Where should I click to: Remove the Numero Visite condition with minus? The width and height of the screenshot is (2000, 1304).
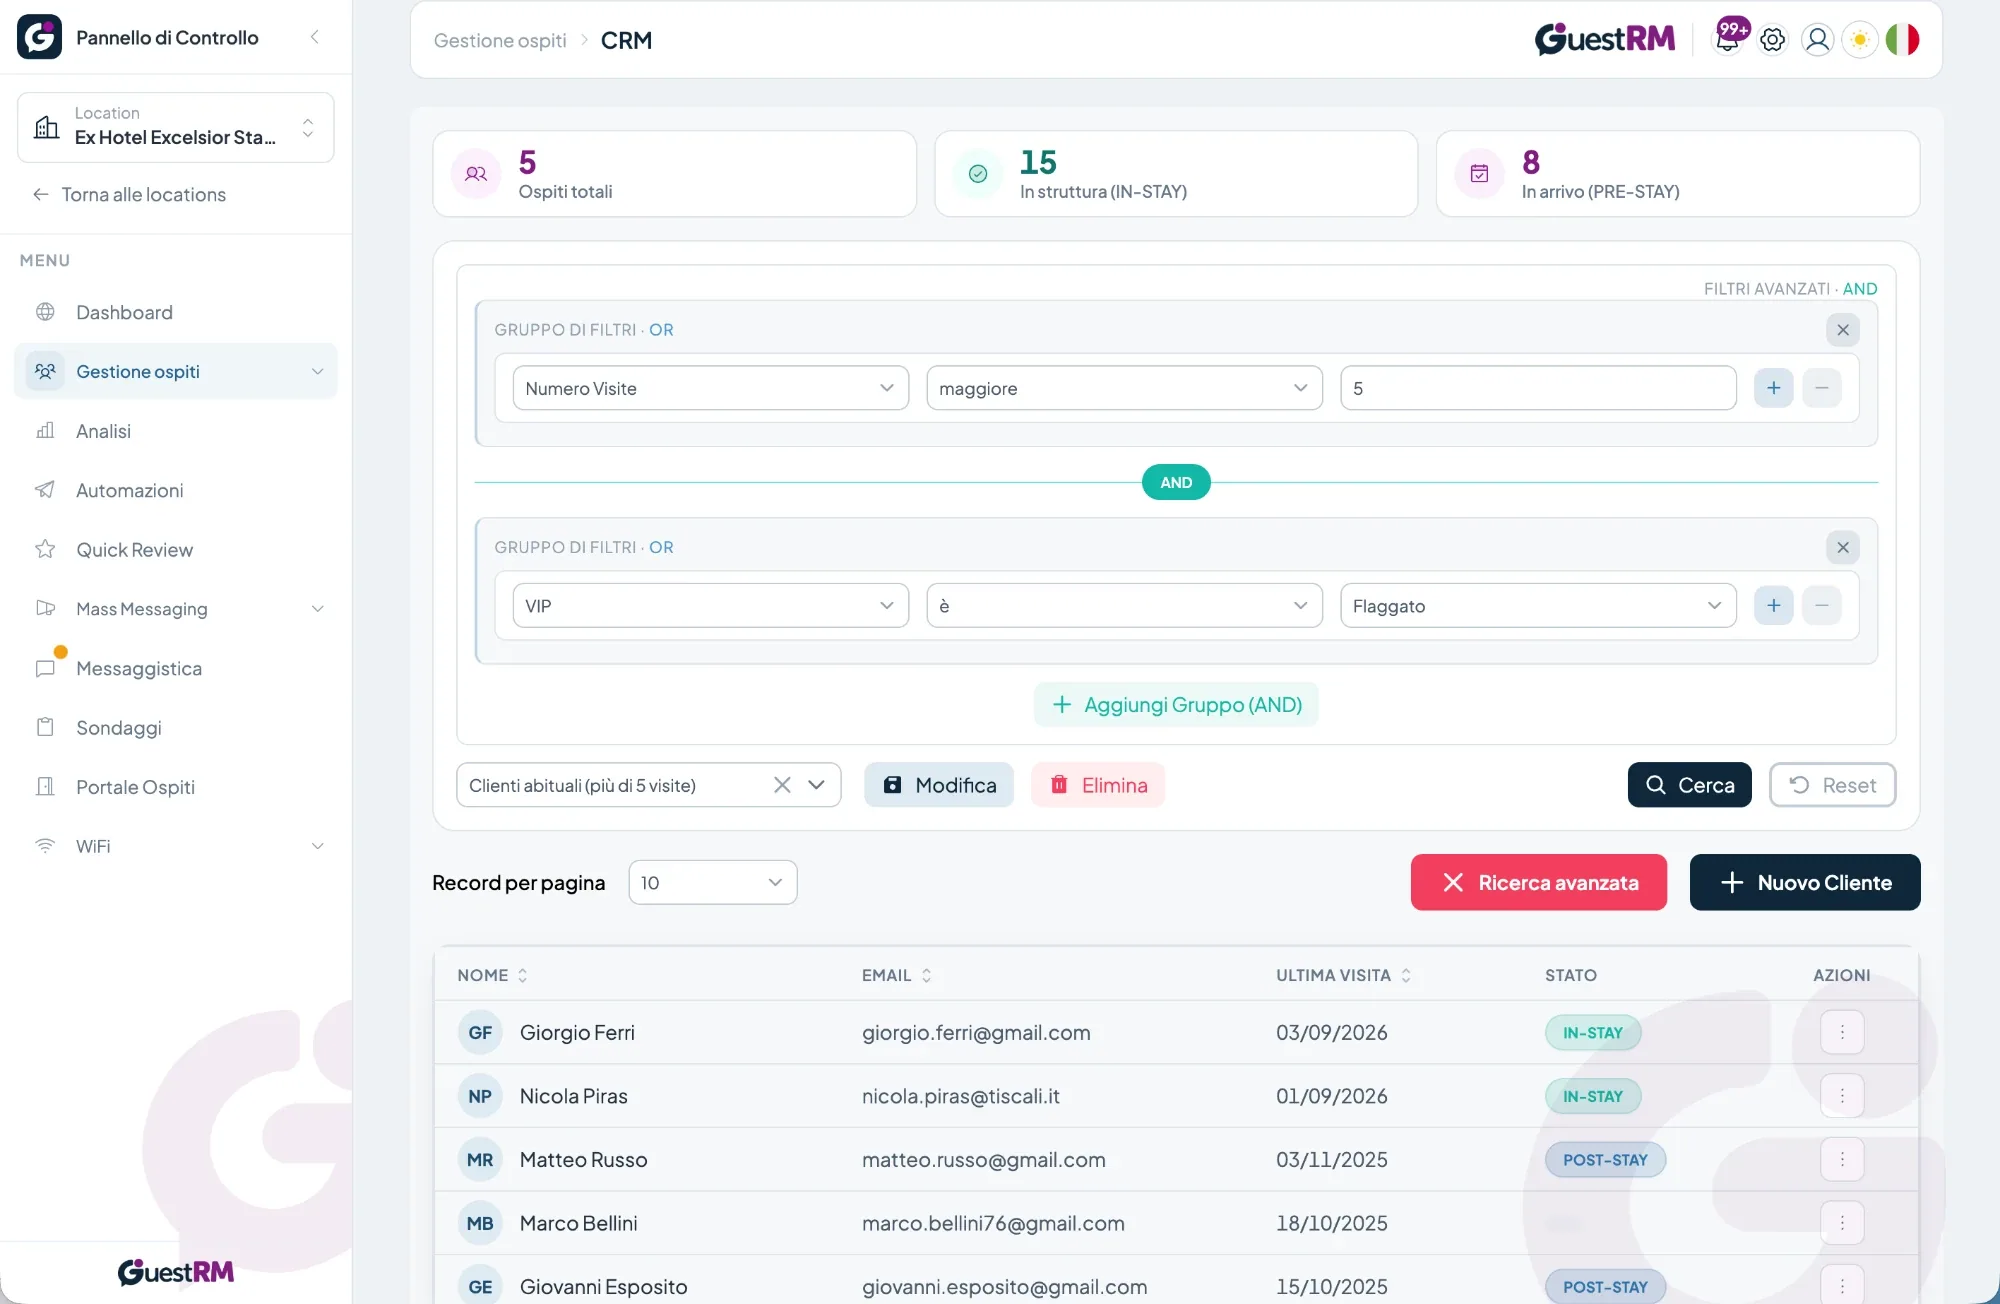point(1822,388)
